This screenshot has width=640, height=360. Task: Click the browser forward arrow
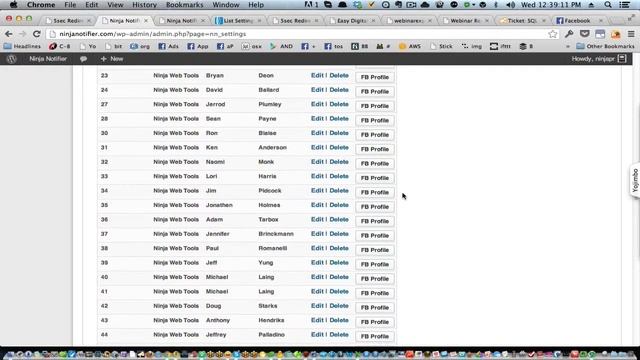[x=22, y=34]
